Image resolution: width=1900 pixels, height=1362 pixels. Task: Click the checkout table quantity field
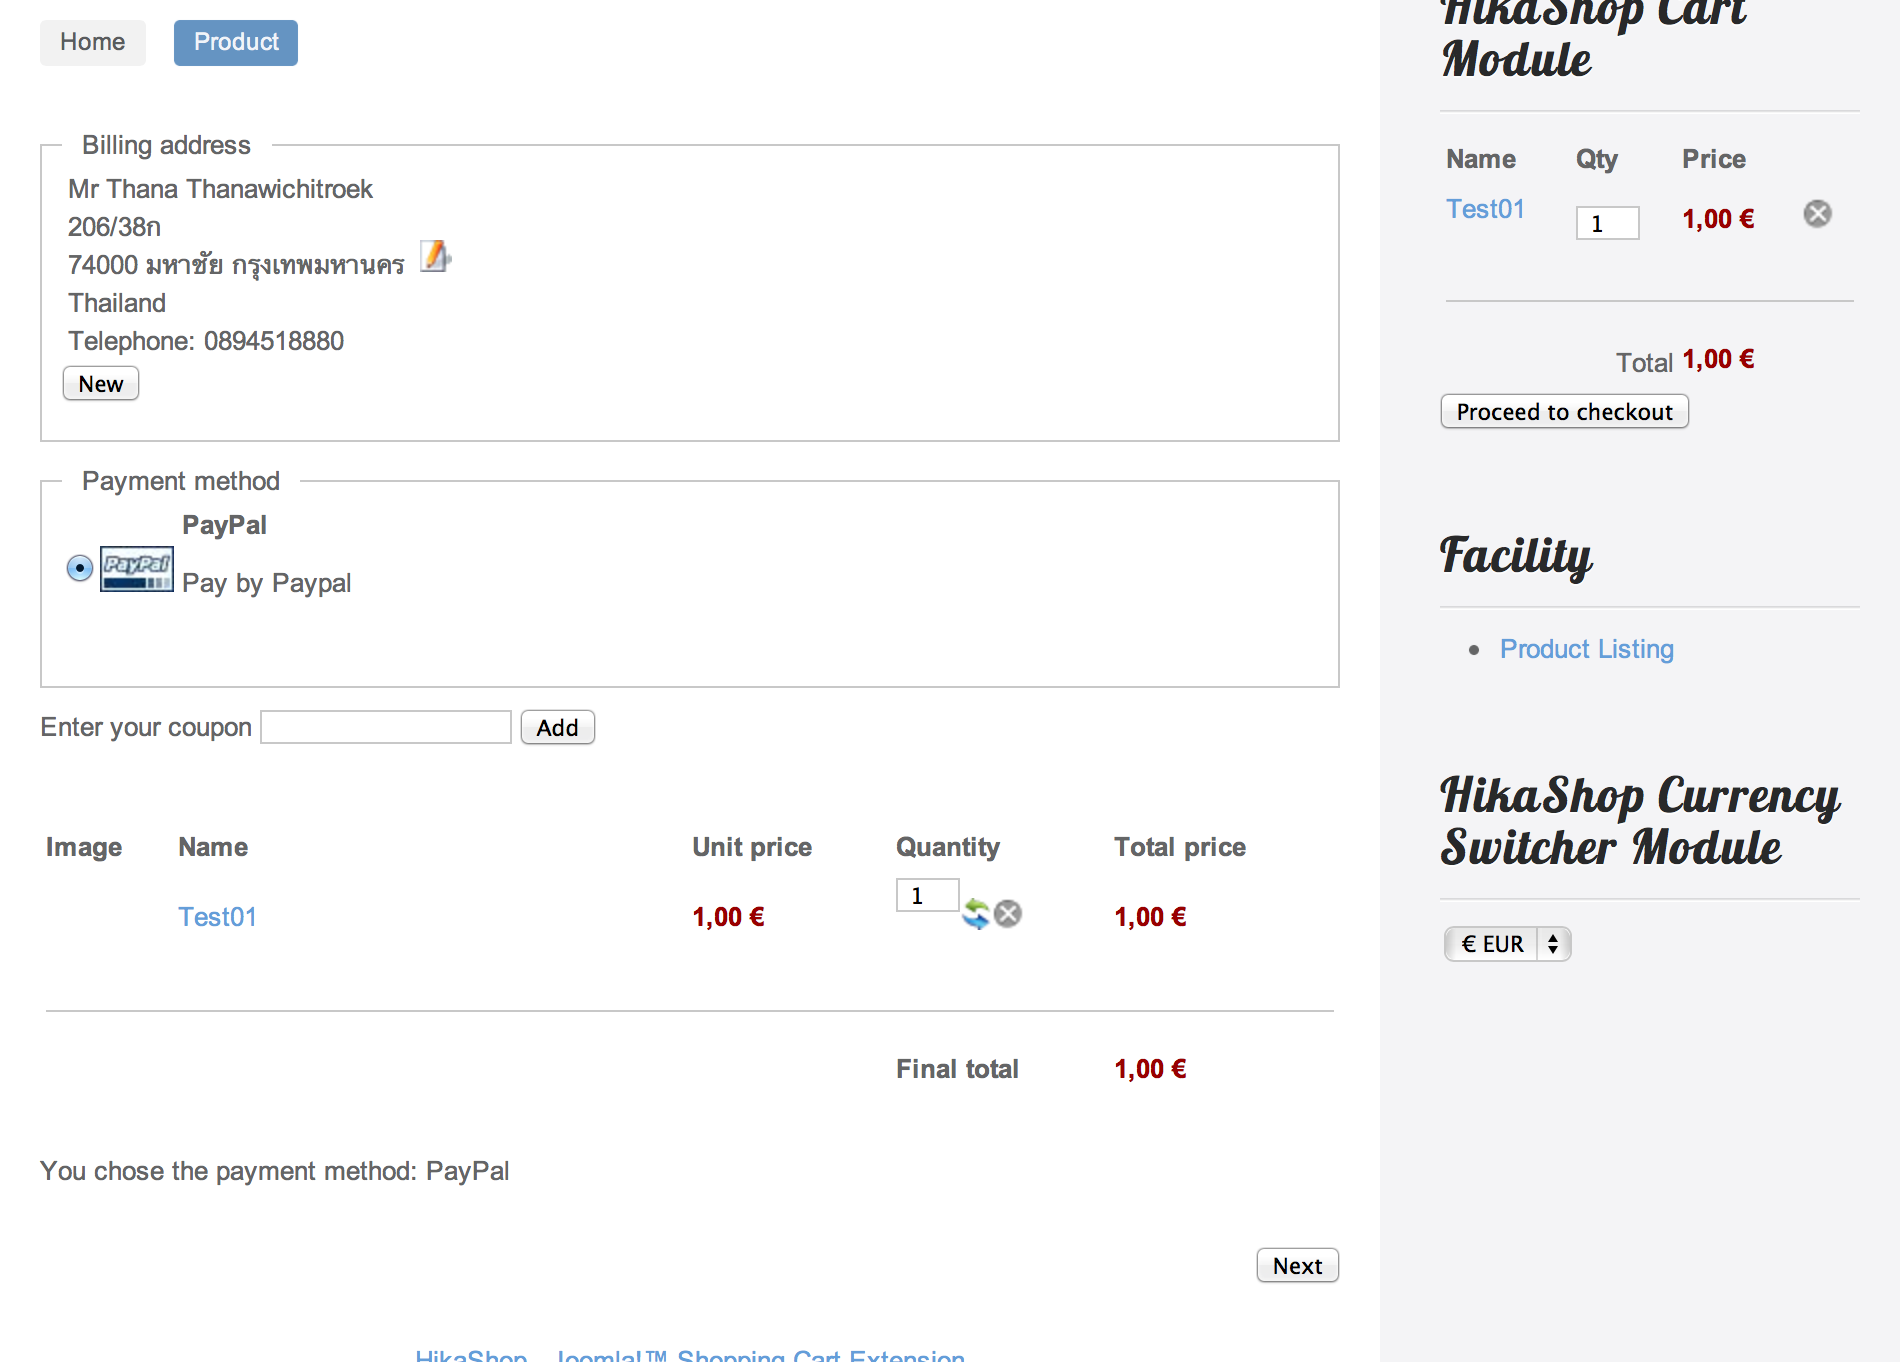[x=928, y=895]
